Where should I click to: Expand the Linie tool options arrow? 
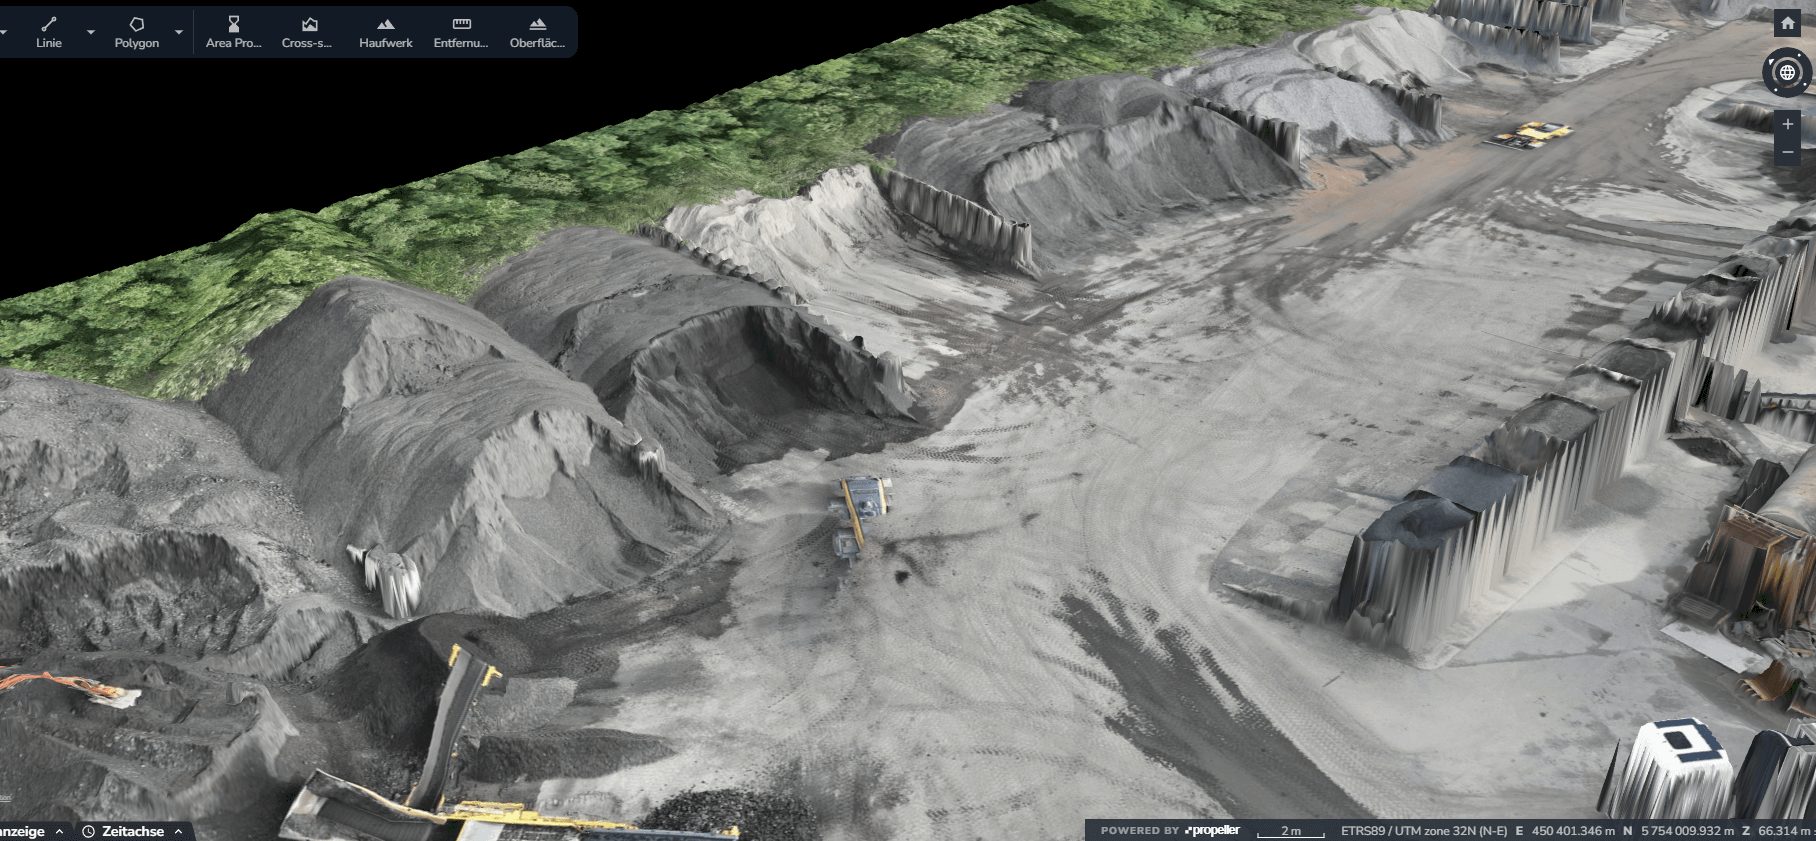[91, 32]
